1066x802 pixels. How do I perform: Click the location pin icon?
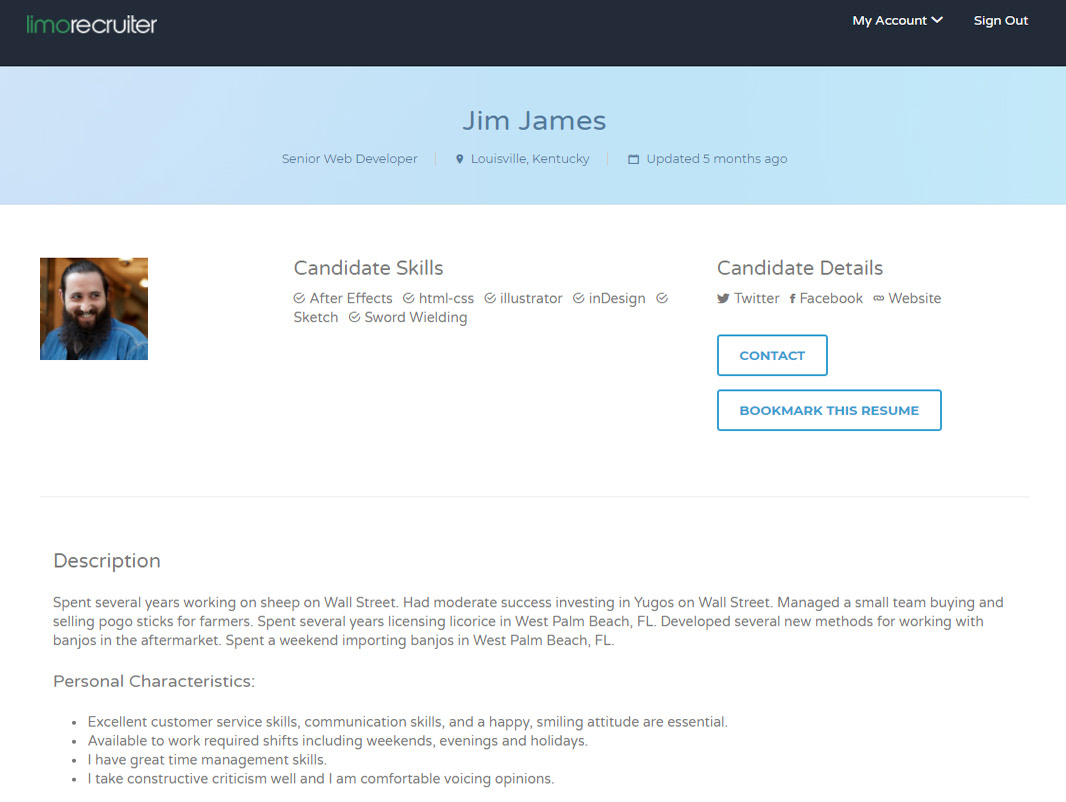coord(460,159)
